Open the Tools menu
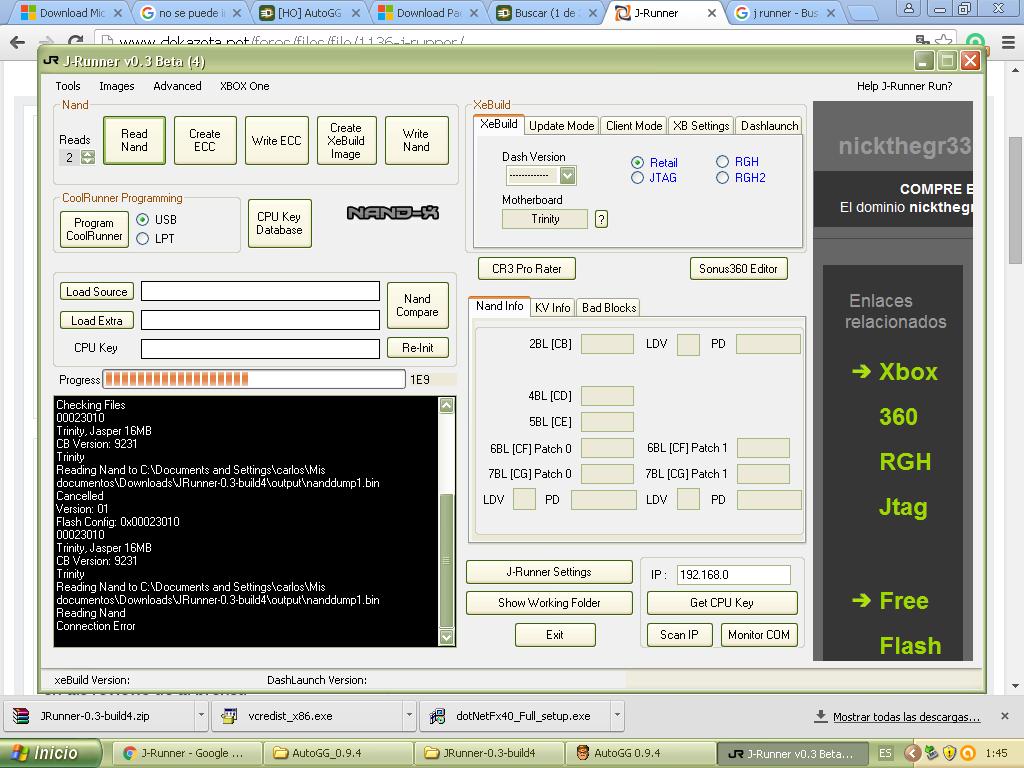Viewport: 1024px width, 768px height. [x=68, y=86]
